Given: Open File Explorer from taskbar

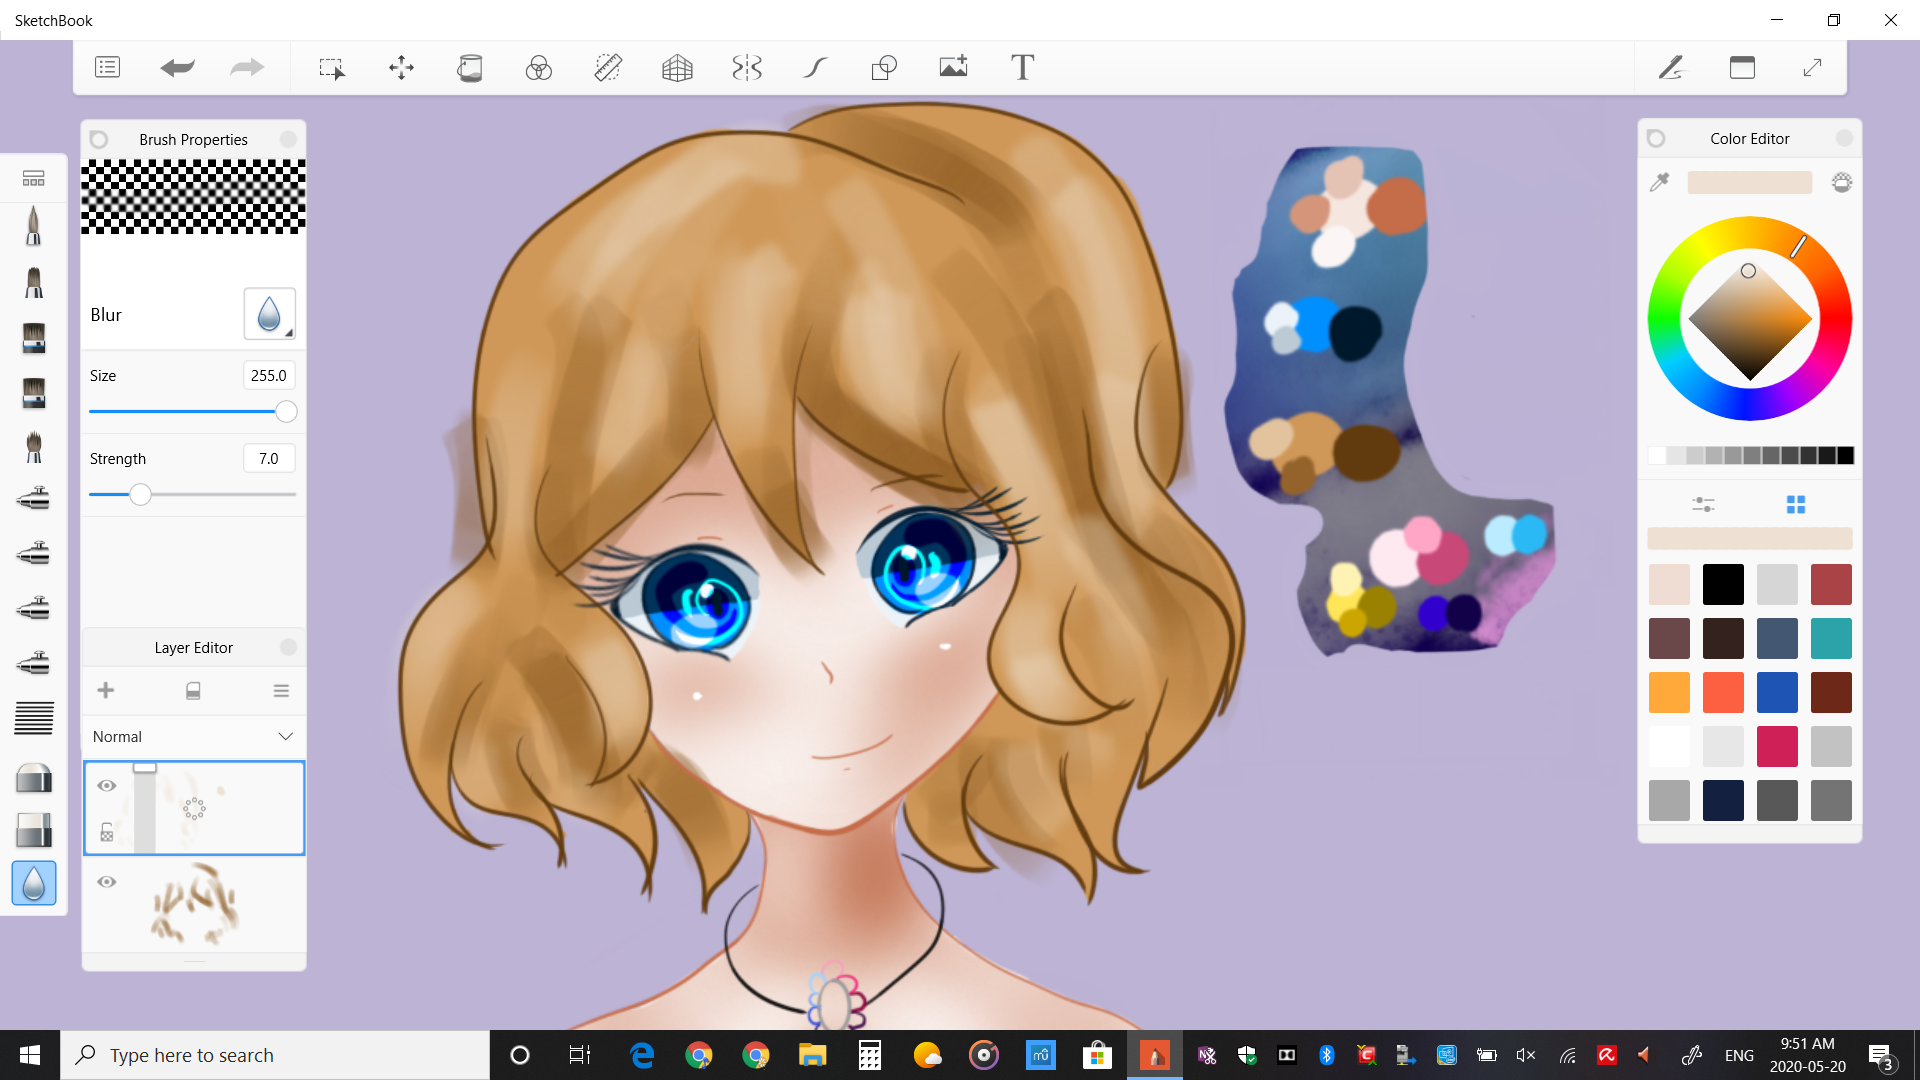Looking at the screenshot, I should [812, 1055].
